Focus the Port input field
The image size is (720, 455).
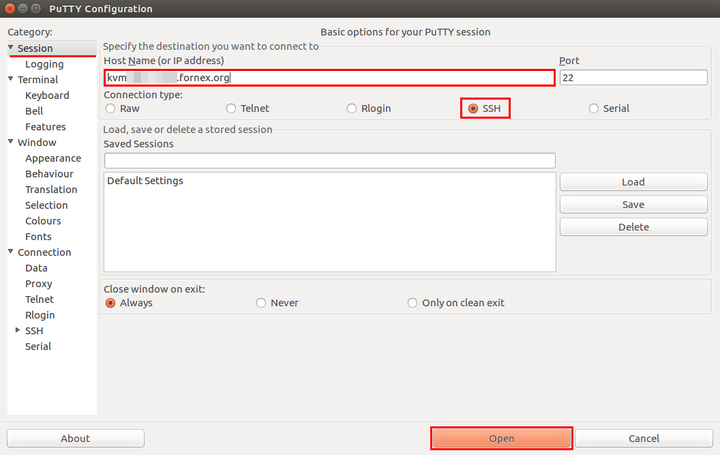pyautogui.click(x=633, y=78)
